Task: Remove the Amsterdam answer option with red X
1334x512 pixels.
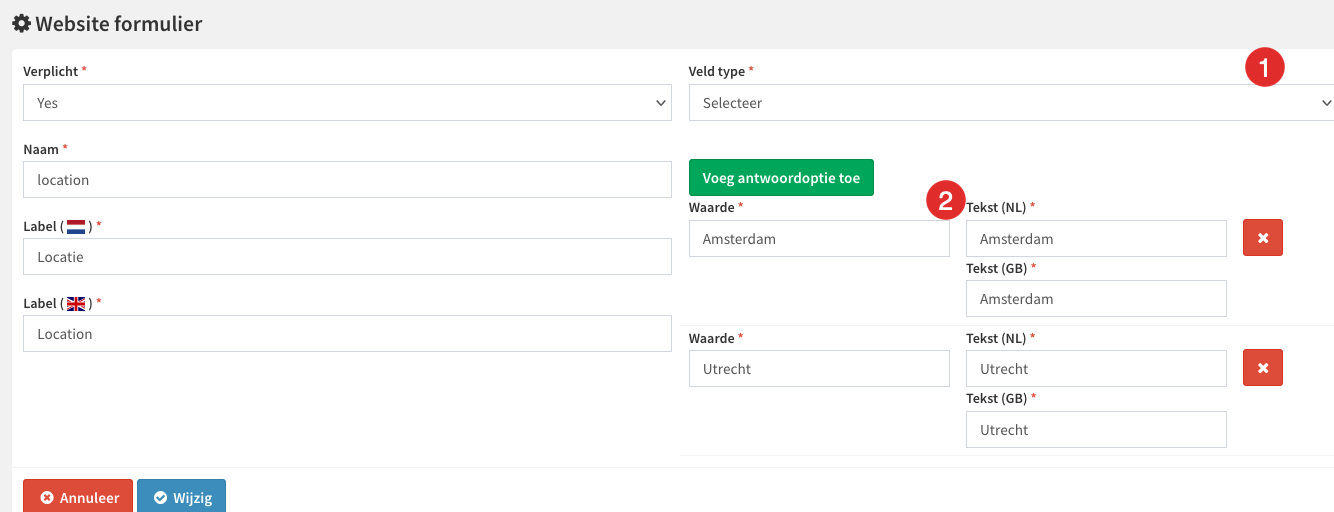Action: click(x=1263, y=238)
